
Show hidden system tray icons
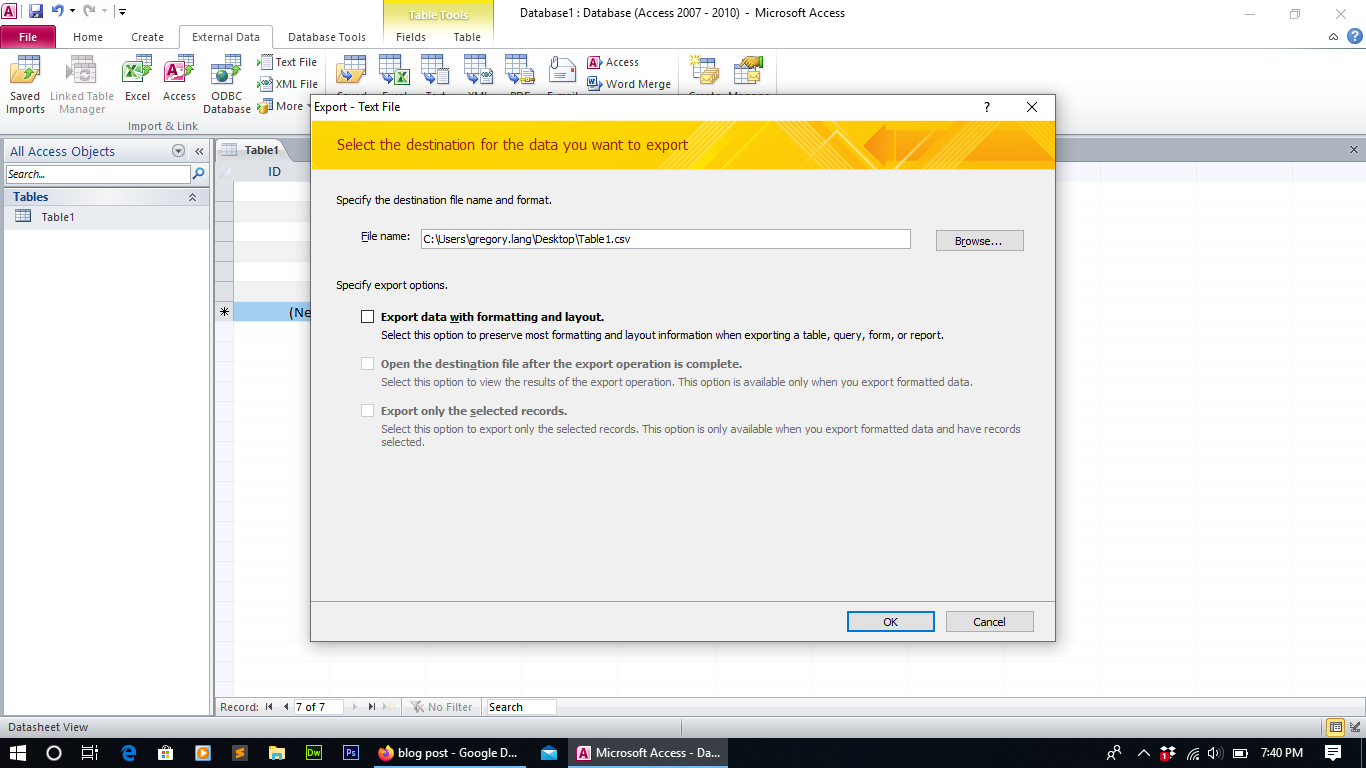(1144, 753)
